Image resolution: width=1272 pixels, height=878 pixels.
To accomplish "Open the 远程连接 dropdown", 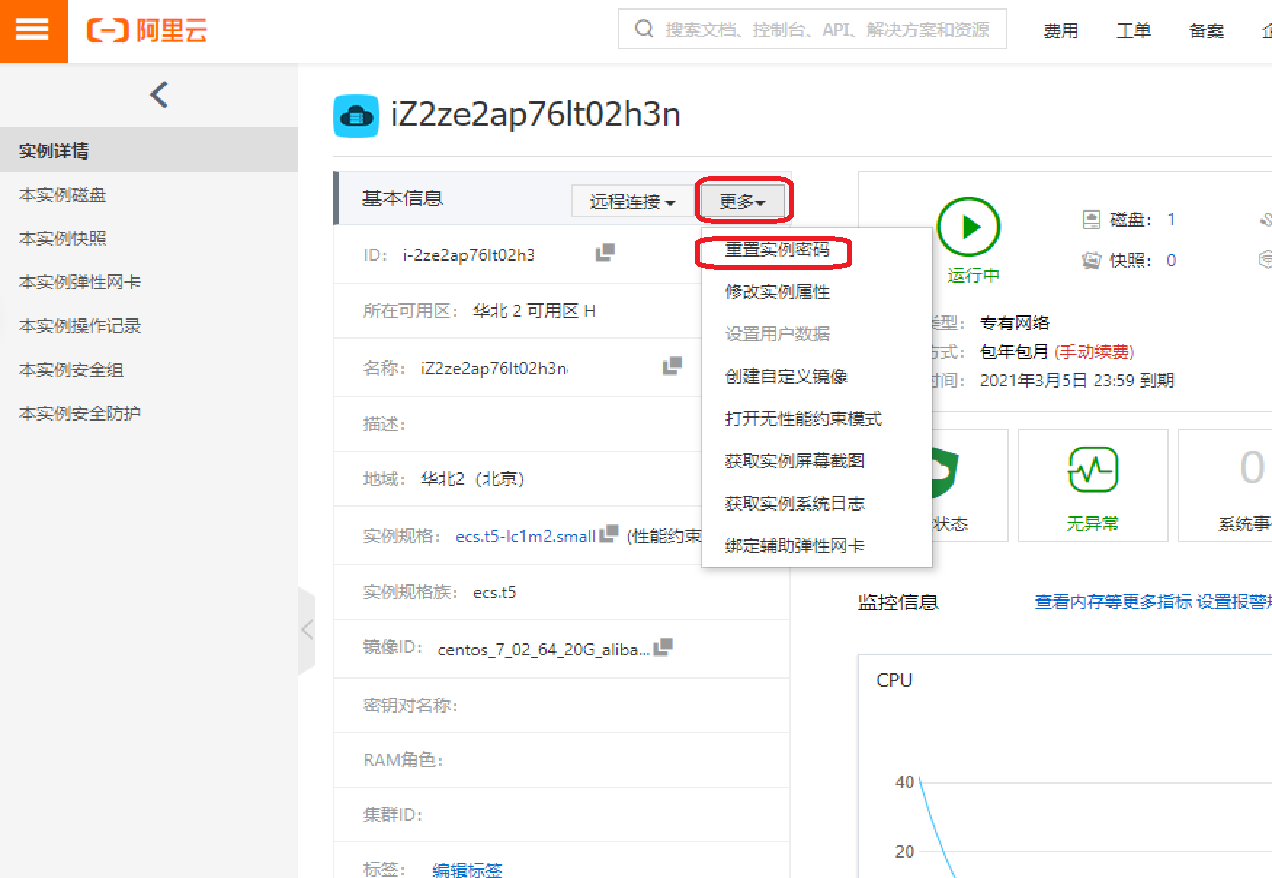I will pos(632,201).
